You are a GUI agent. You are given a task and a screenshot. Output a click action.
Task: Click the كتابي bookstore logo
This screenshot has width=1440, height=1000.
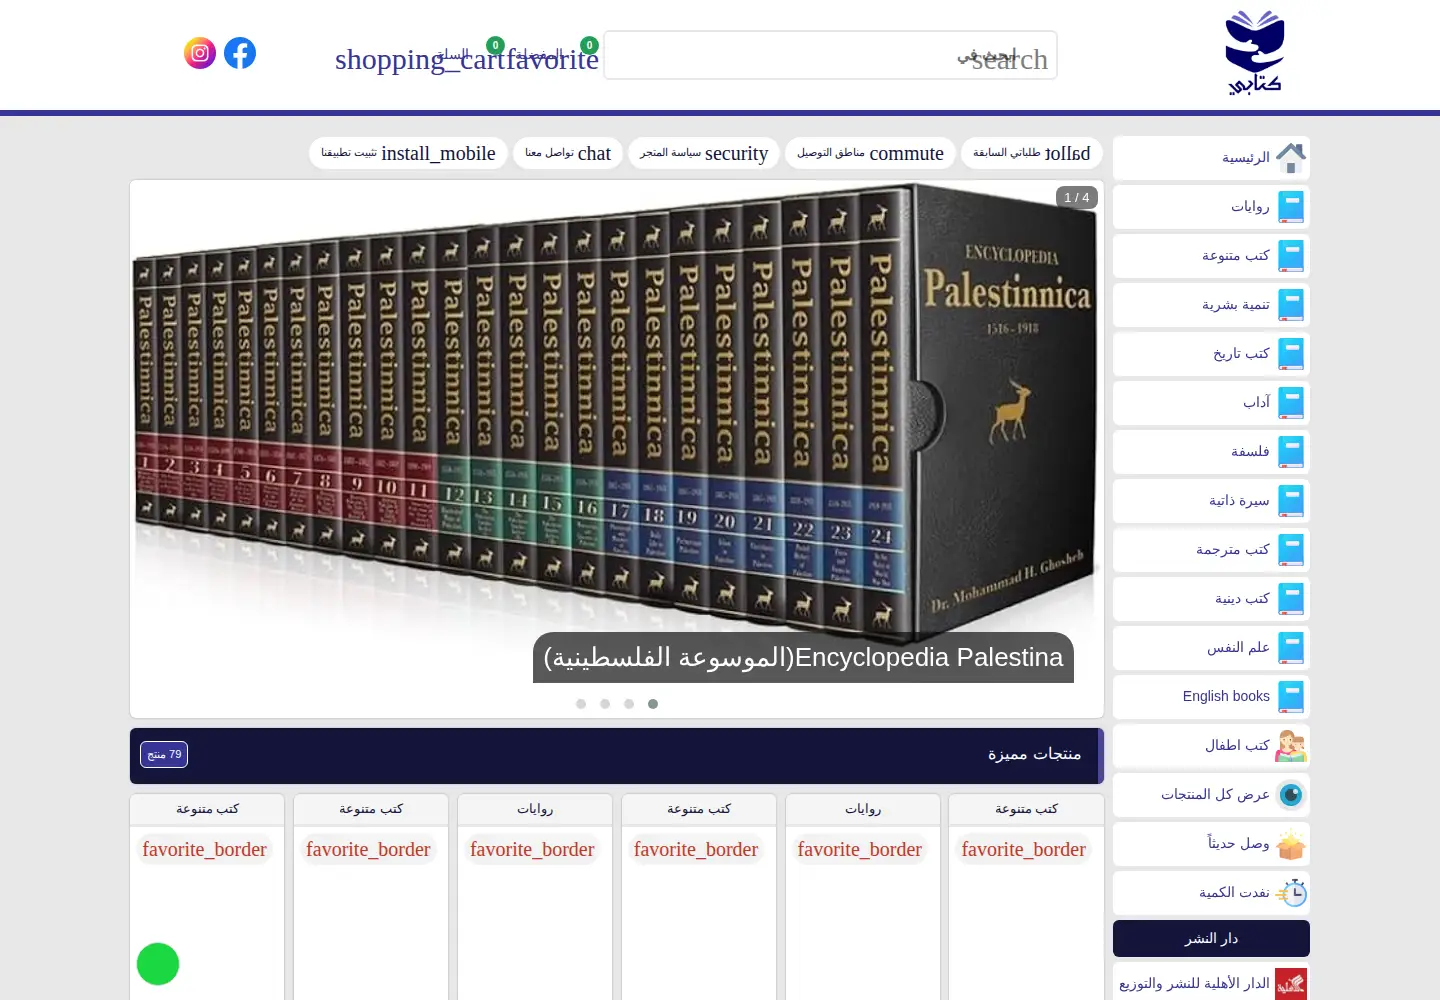pyautogui.click(x=1254, y=53)
